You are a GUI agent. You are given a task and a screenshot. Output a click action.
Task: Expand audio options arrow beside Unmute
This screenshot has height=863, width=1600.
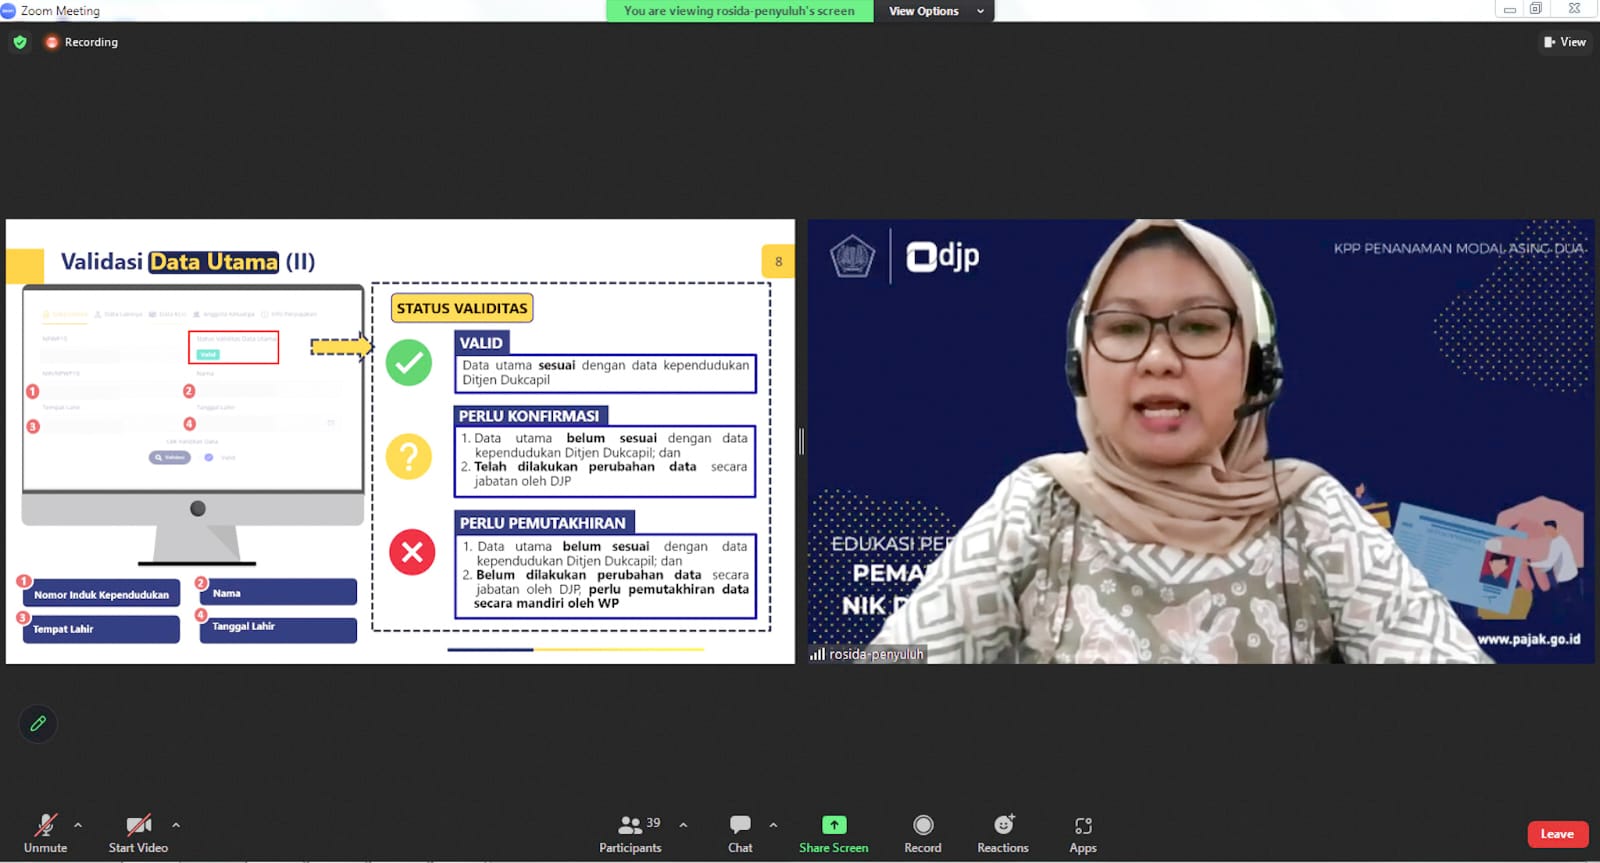point(78,826)
